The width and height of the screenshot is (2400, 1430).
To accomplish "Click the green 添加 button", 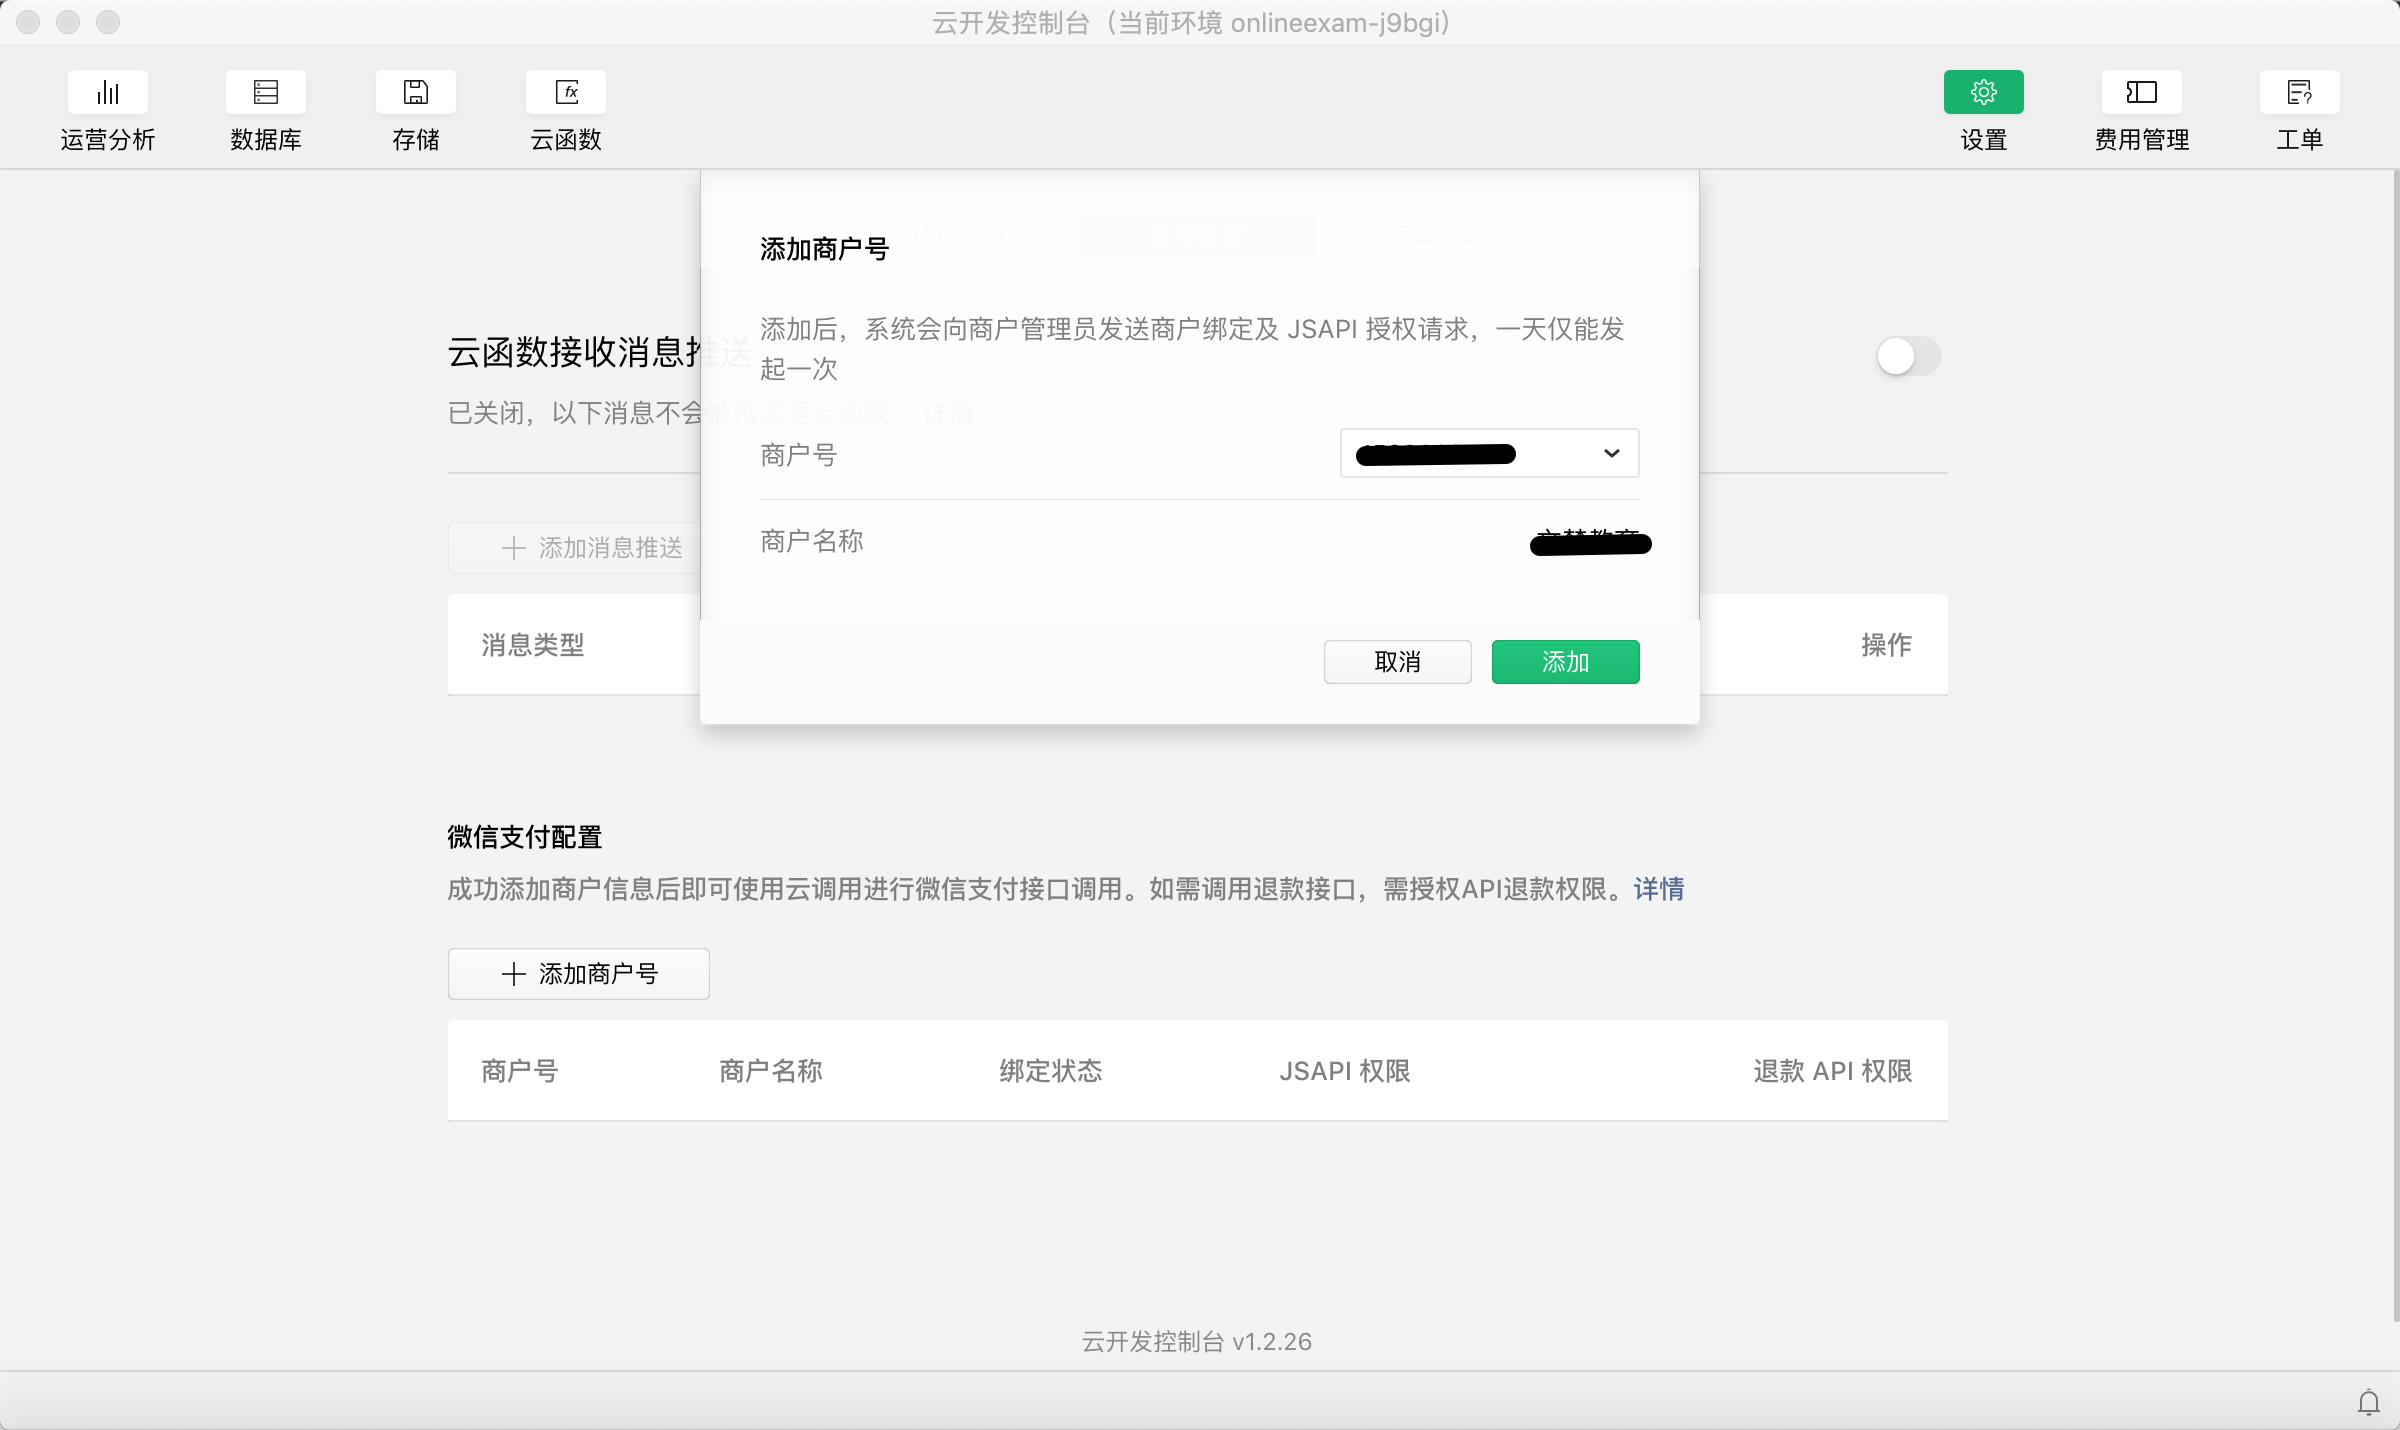I will click(x=1565, y=662).
